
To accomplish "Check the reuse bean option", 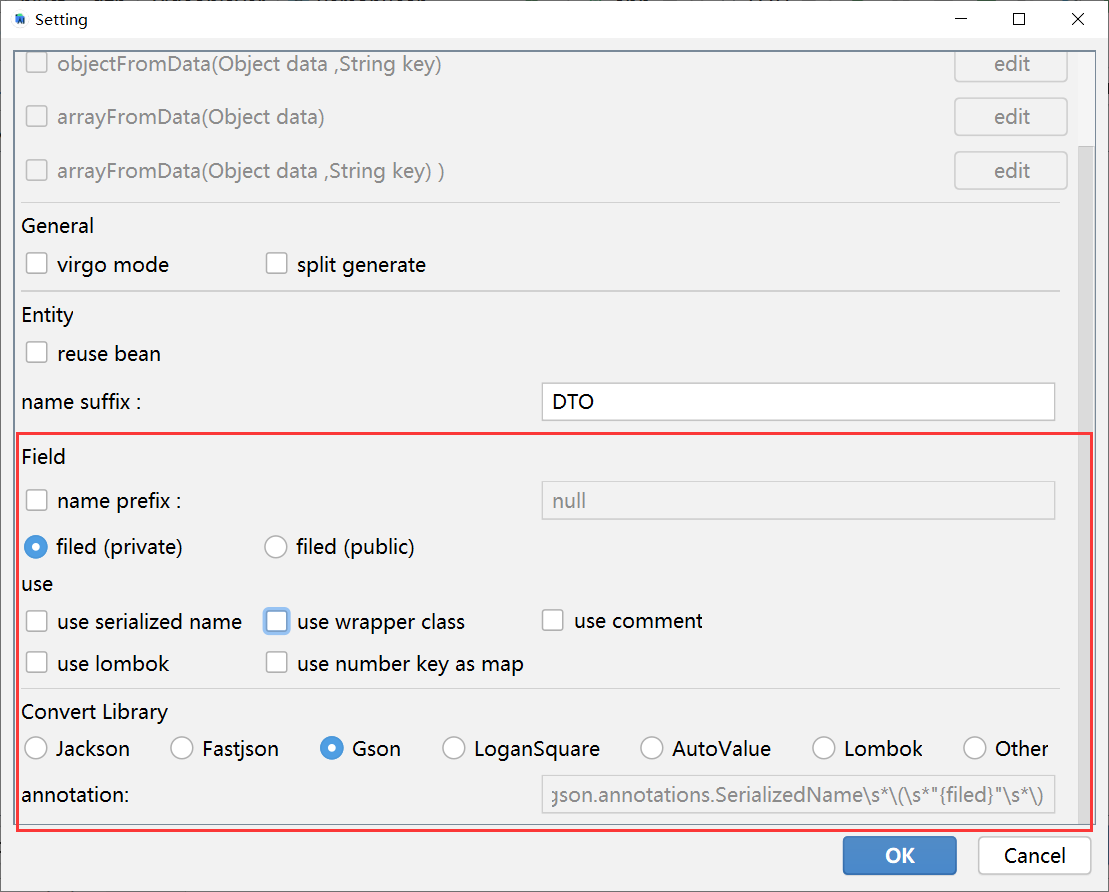I will click(x=37, y=352).
